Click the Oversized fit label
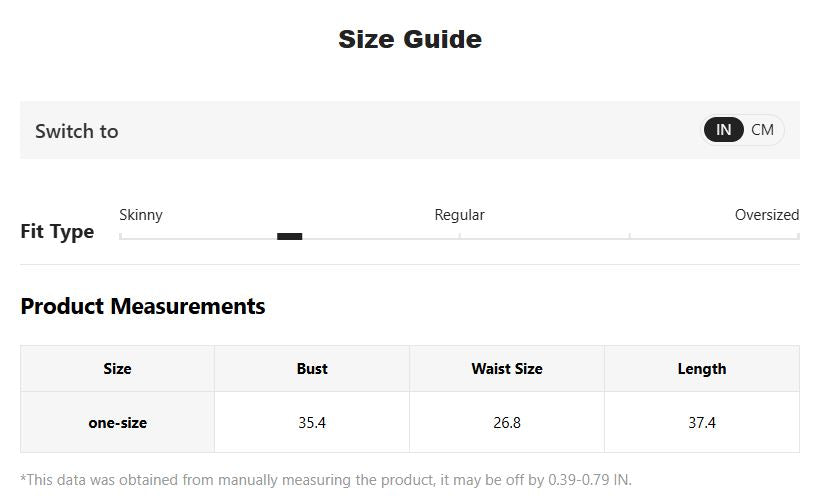 (x=767, y=215)
